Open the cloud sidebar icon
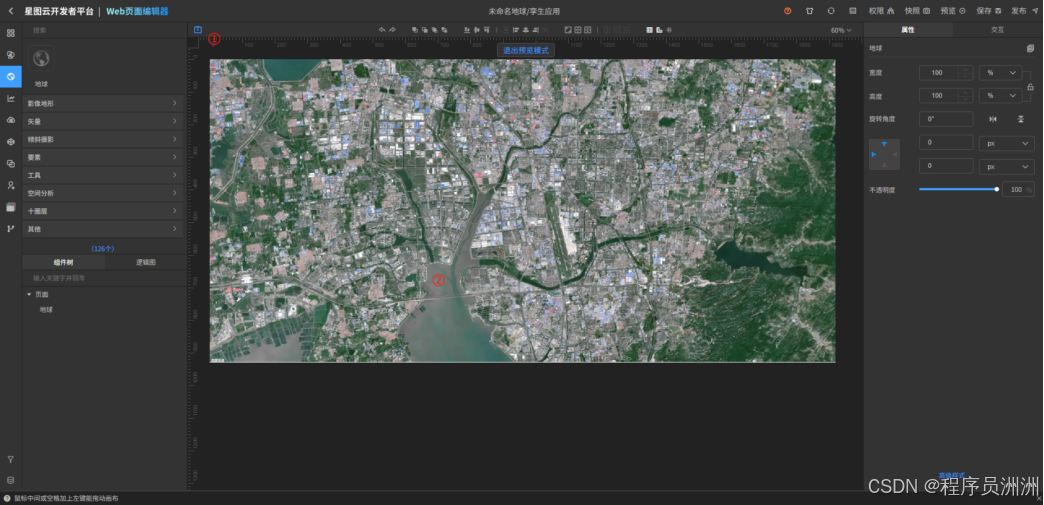Image resolution: width=1044 pixels, height=505 pixels. 11,120
